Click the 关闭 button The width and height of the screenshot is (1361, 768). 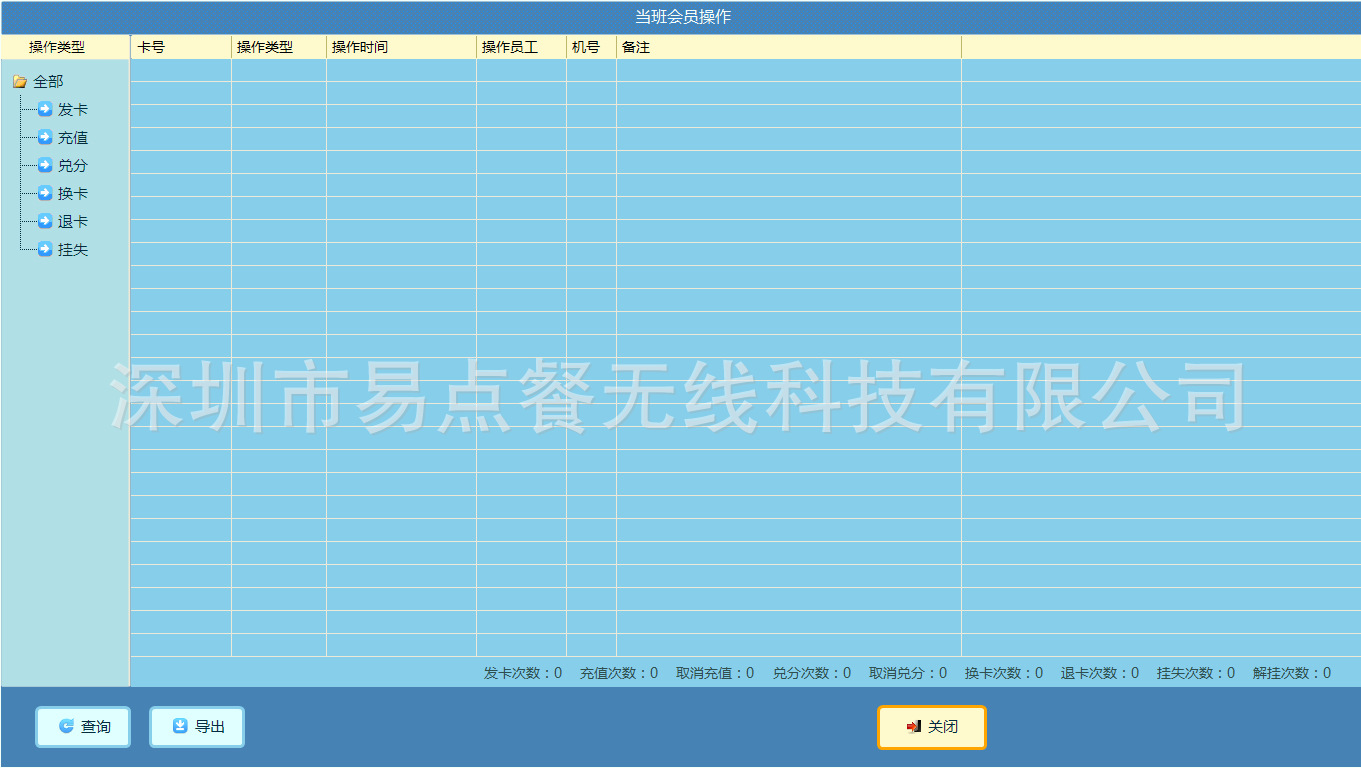[932, 727]
